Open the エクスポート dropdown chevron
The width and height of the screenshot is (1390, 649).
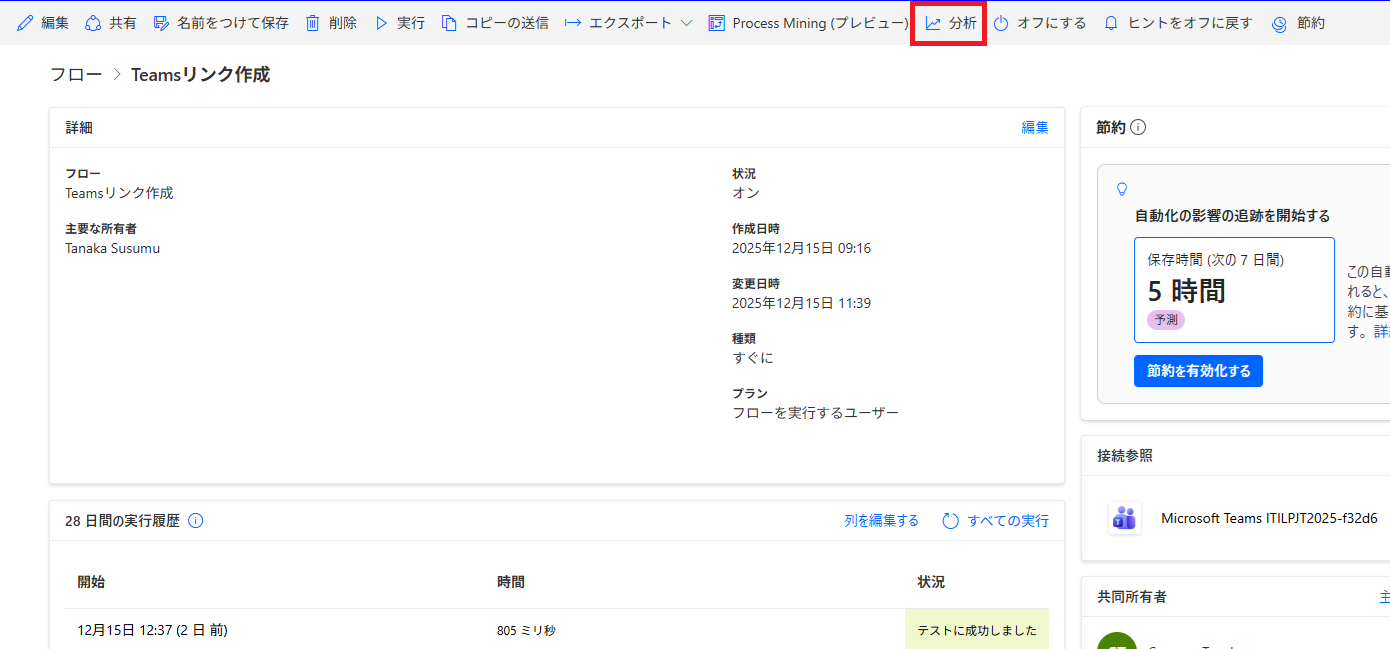pyautogui.click(x=686, y=22)
